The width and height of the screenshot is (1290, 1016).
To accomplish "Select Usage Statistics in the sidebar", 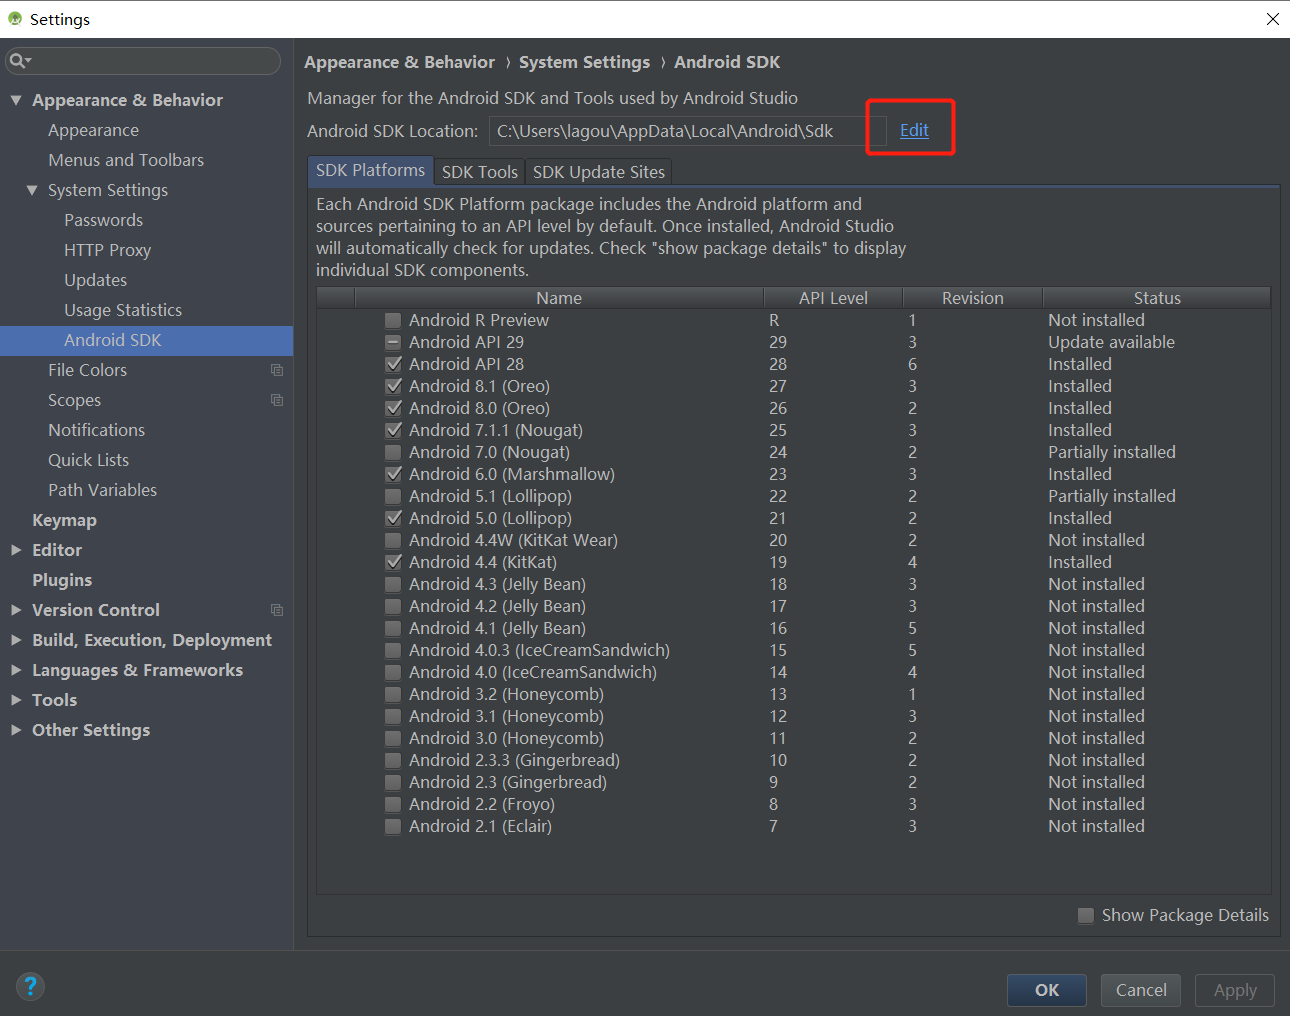I will [122, 310].
